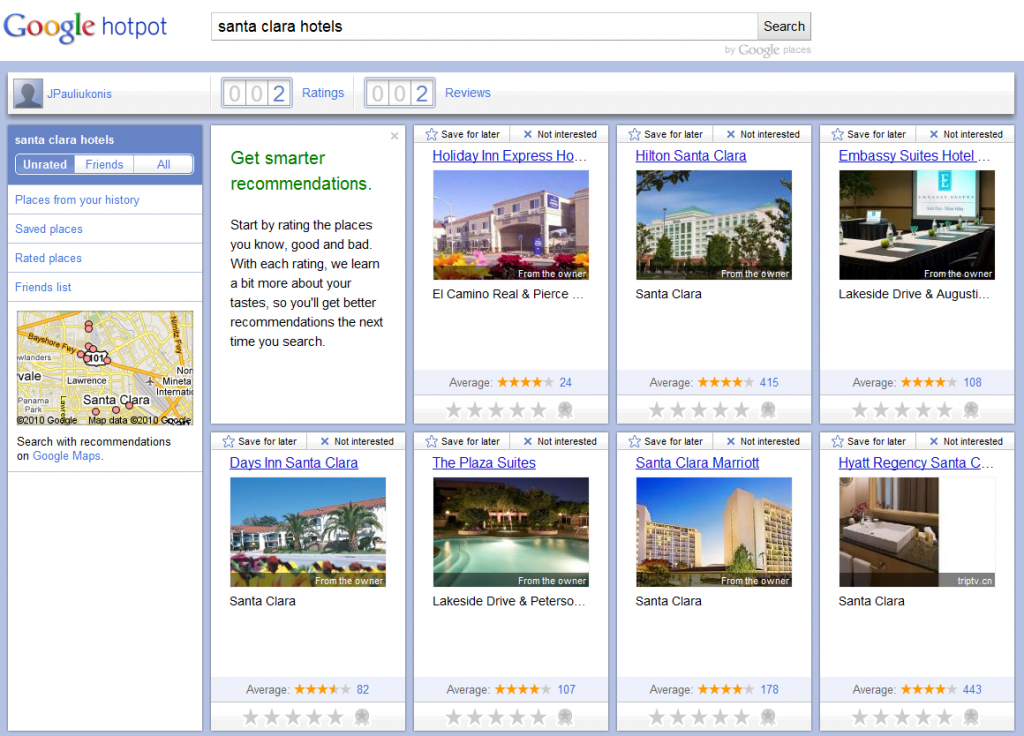Click the Save for later star on Embassy Suites card
The image size is (1024, 736).
point(837,134)
